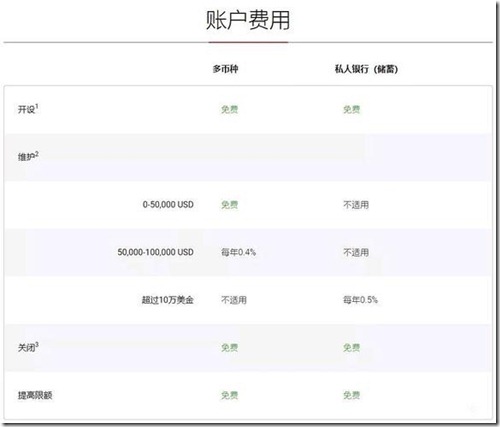Viewport: 500px width, 427px height.
Task: Click the 每年0.5% fee value
Action: coord(360,300)
